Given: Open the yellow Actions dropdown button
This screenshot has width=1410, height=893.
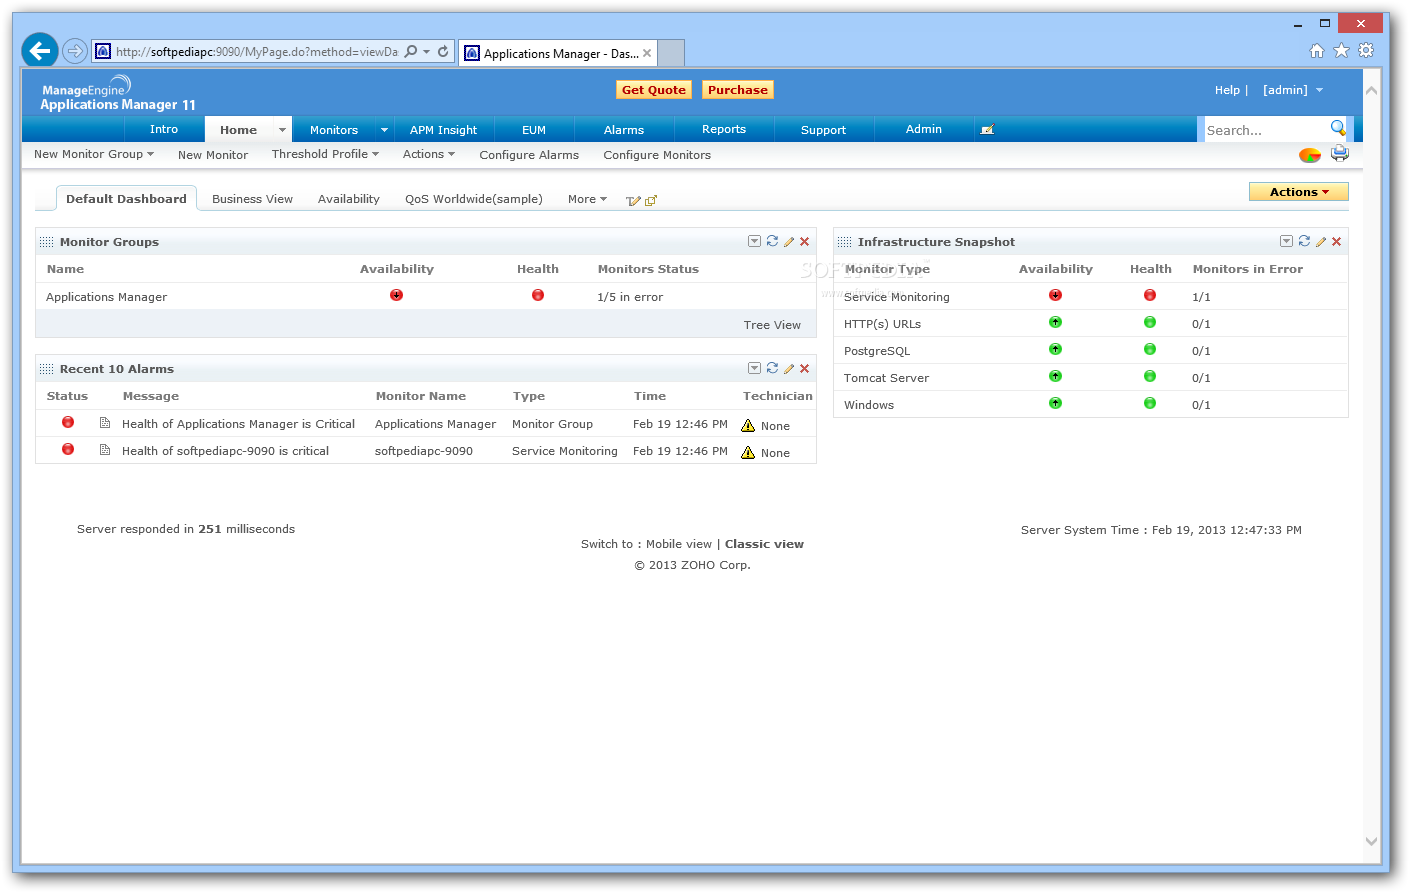Looking at the screenshot, I should pos(1299,192).
